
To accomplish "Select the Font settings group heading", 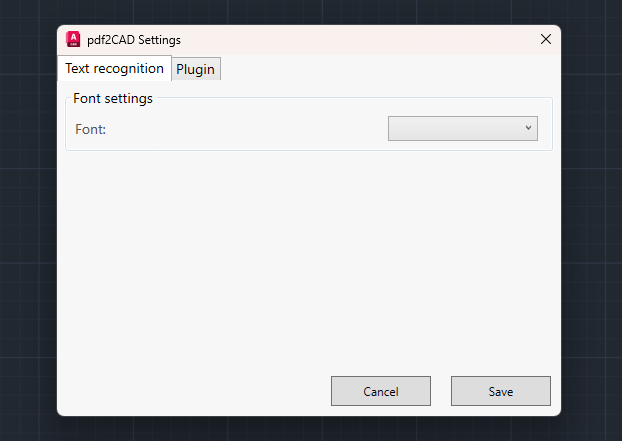I will (x=113, y=98).
